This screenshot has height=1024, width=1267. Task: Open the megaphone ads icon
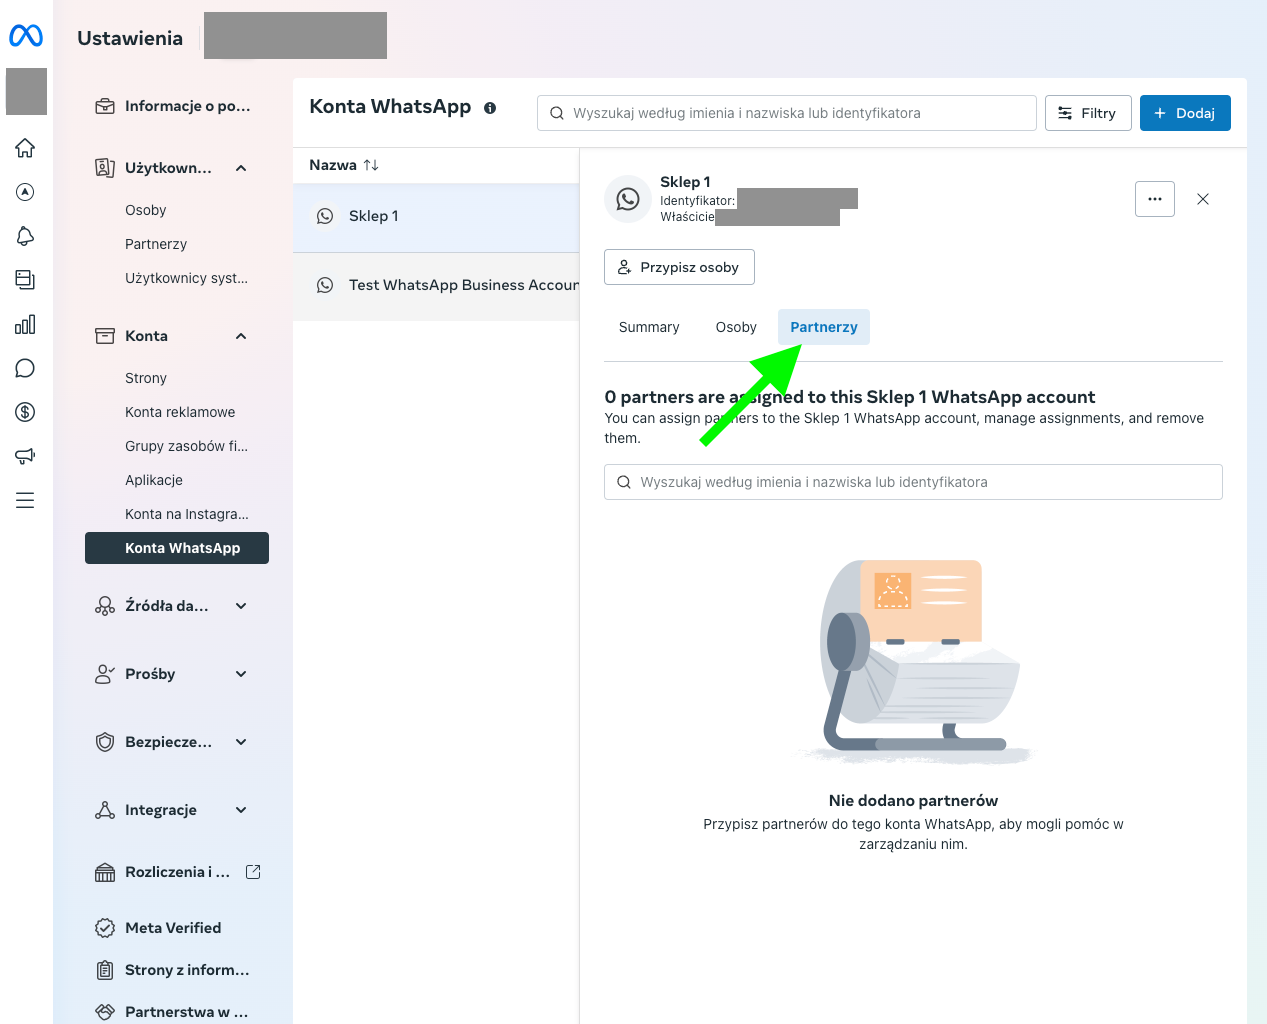(25, 456)
